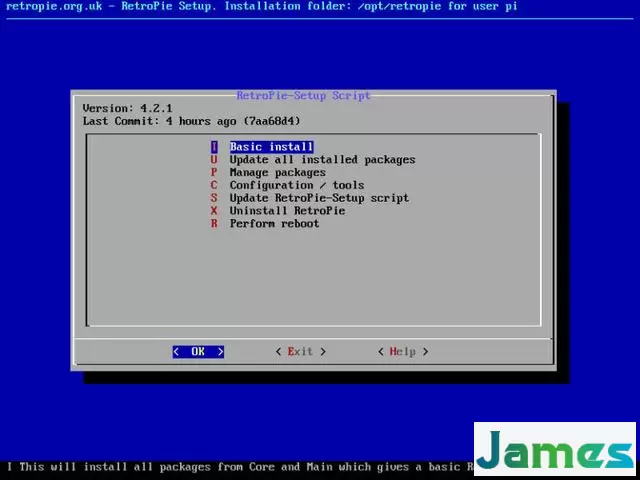Click the Version: 4.2.1 text

coord(127,108)
